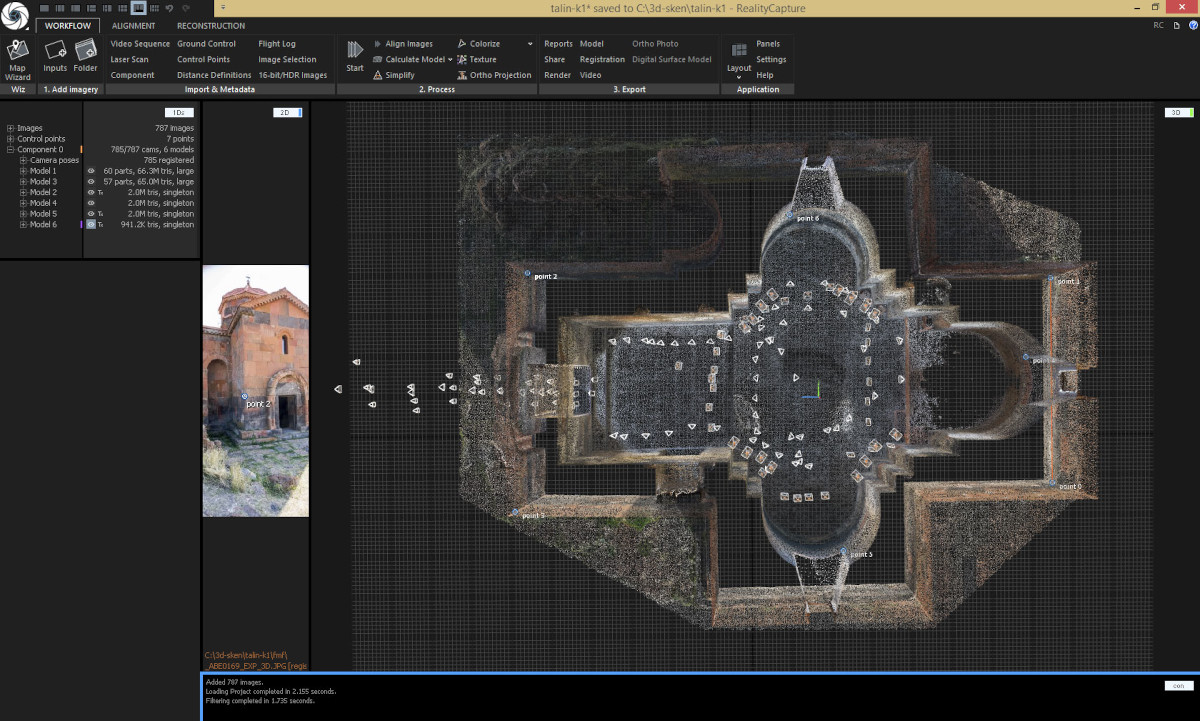This screenshot has height=721, width=1200.
Task: Toggle visibility eye for Model 1
Action: pos(91,171)
